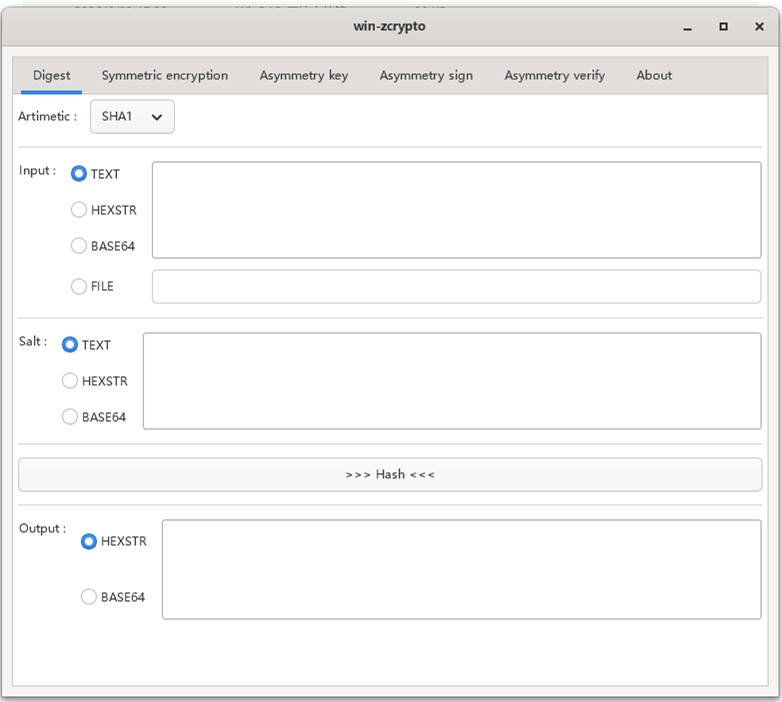The width and height of the screenshot is (782, 702).
Task: Click the FILE path input field
Action: coord(456,286)
